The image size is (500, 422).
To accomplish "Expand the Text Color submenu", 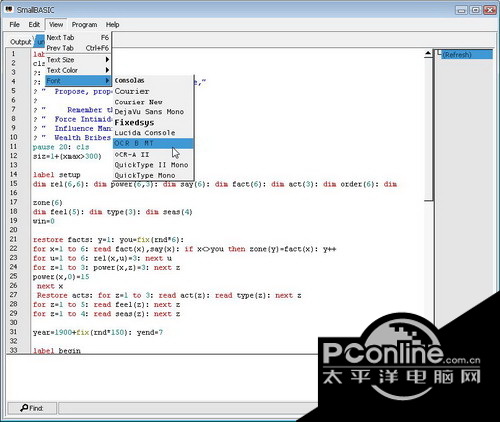I will click(78, 70).
